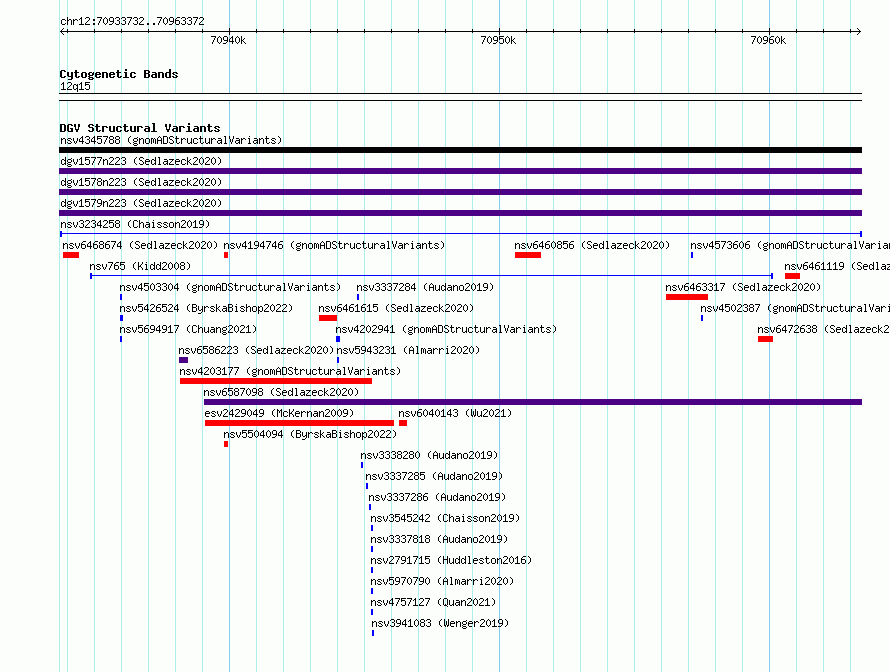Open nsv4202941 gnomAD variant label

[446, 329]
